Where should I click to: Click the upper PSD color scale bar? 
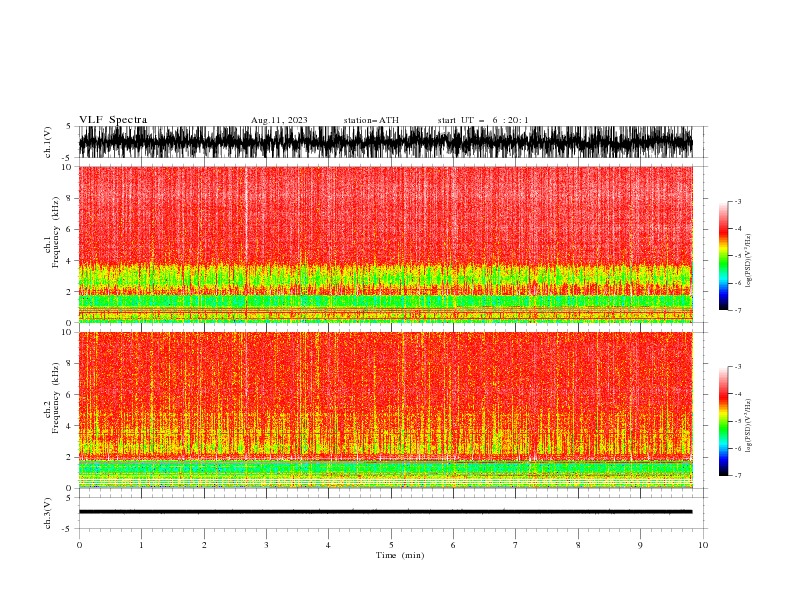point(723,256)
